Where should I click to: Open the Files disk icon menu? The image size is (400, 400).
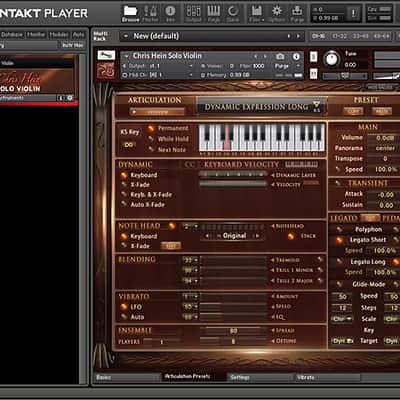[257, 13]
